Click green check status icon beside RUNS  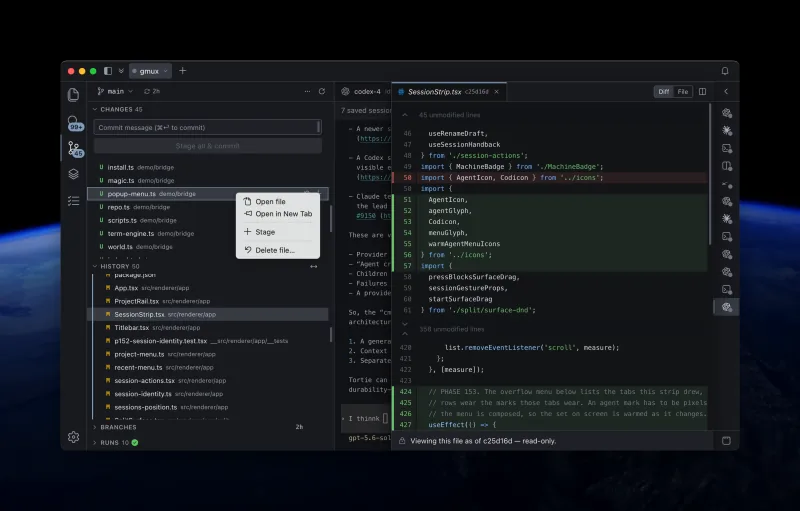pyautogui.click(x=135, y=443)
